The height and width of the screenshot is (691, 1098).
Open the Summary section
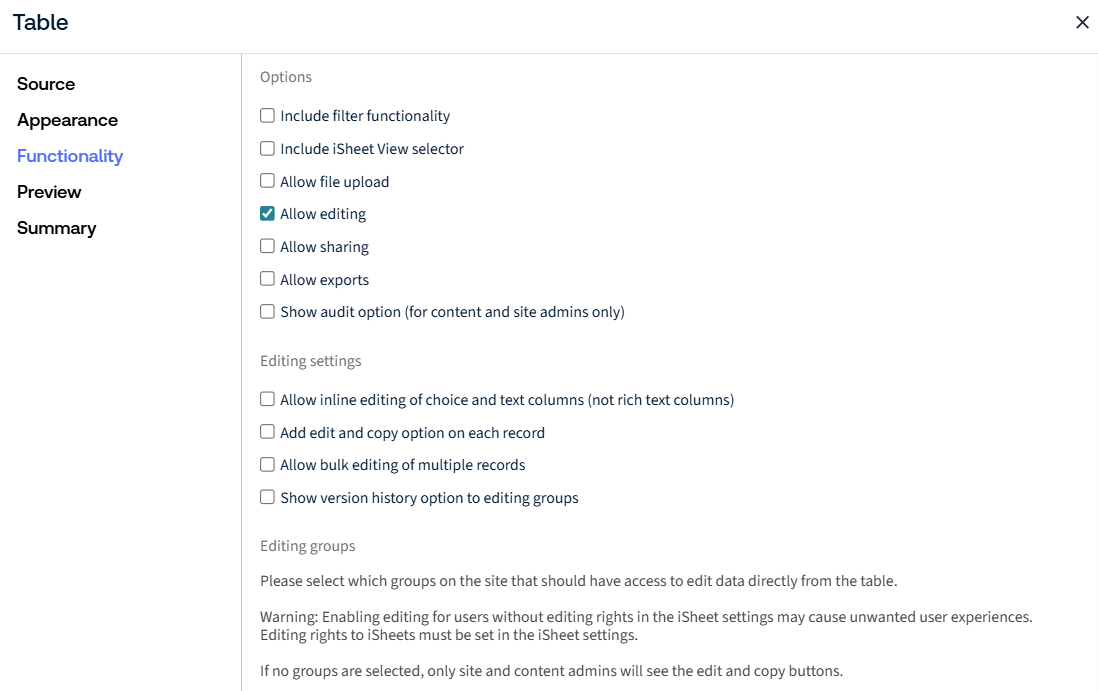(x=57, y=228)
